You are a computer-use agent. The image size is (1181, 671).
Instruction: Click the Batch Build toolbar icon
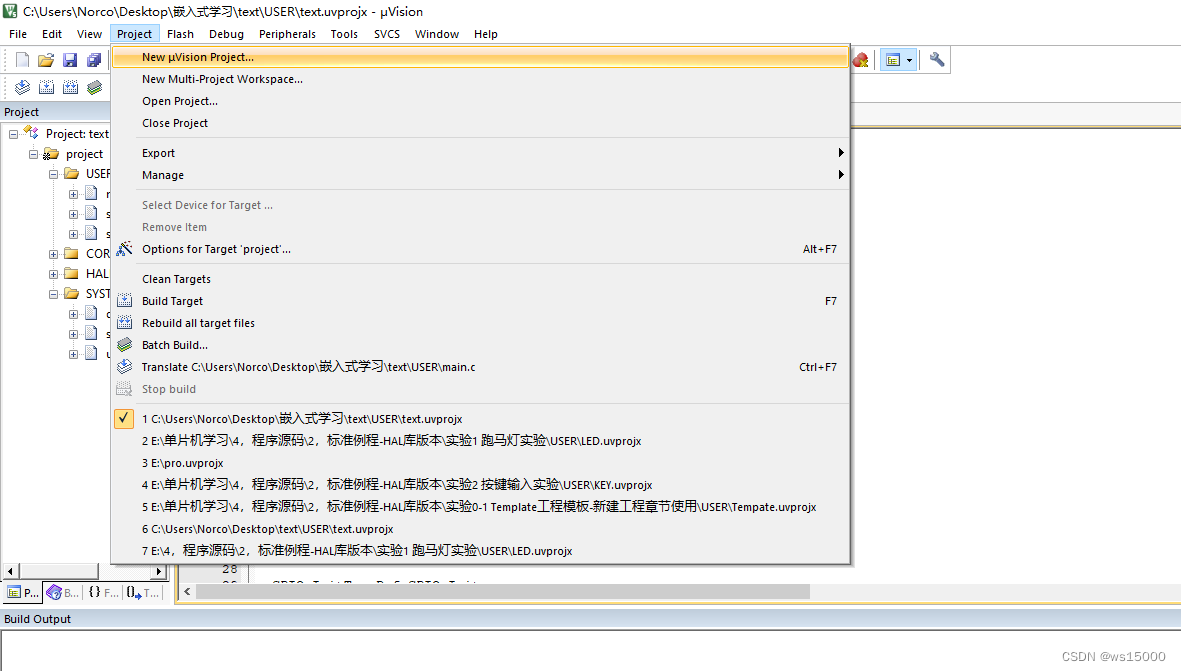94,87
